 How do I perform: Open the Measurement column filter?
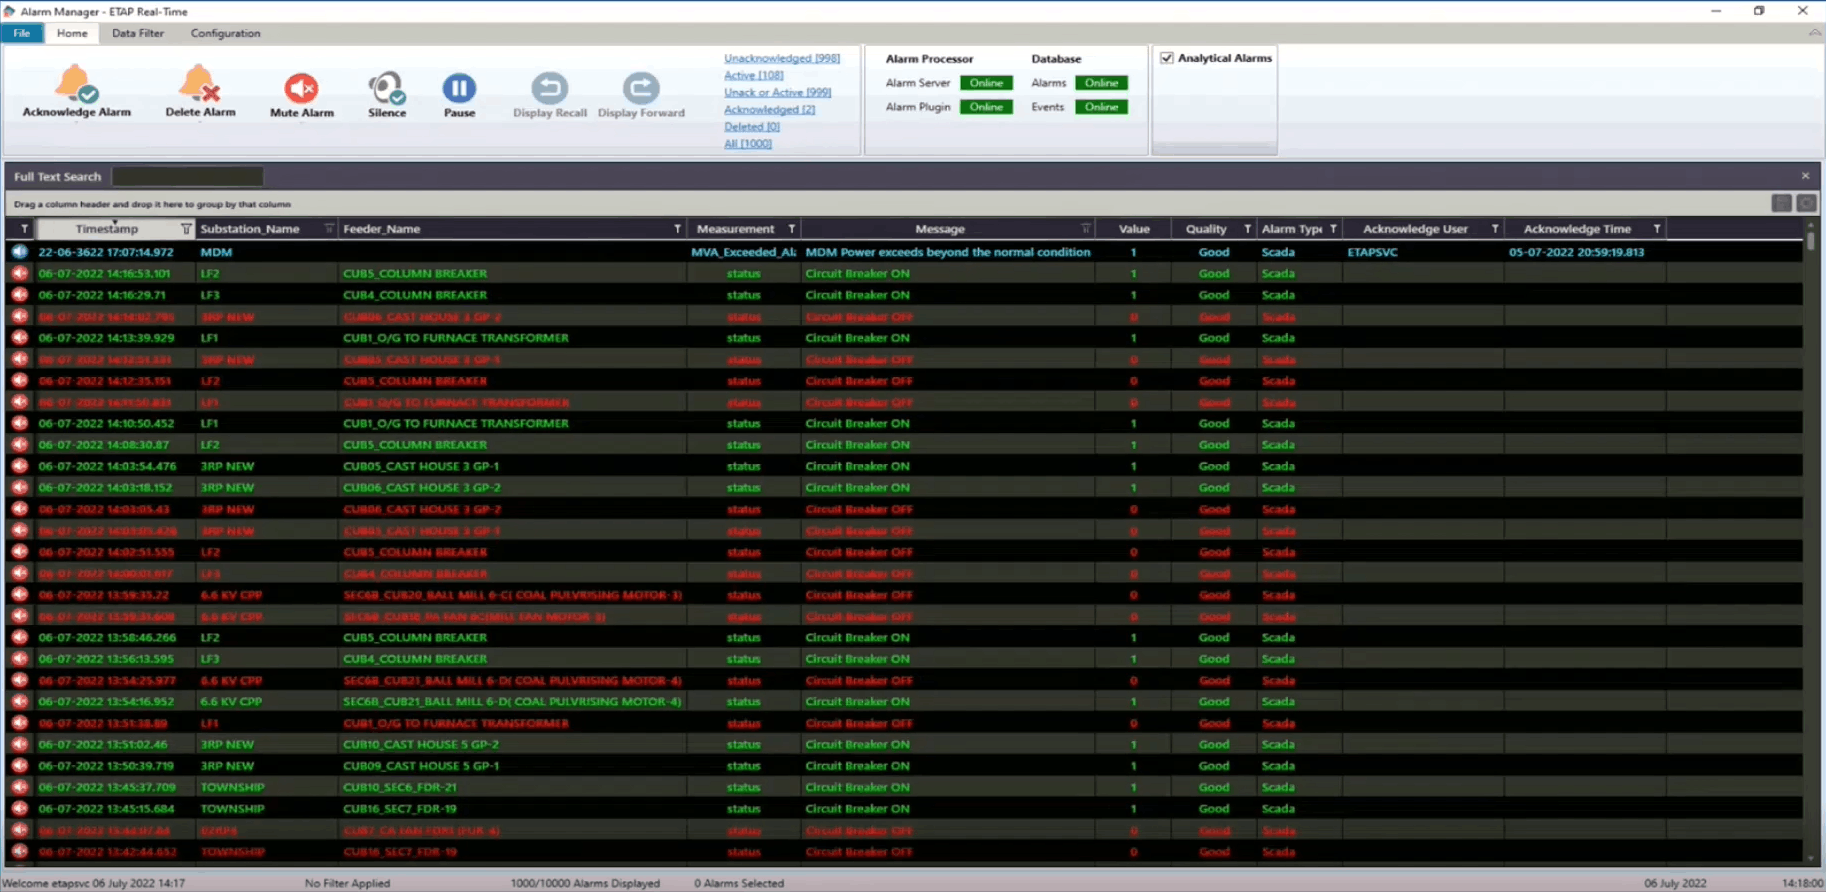[x=791, y=229]
